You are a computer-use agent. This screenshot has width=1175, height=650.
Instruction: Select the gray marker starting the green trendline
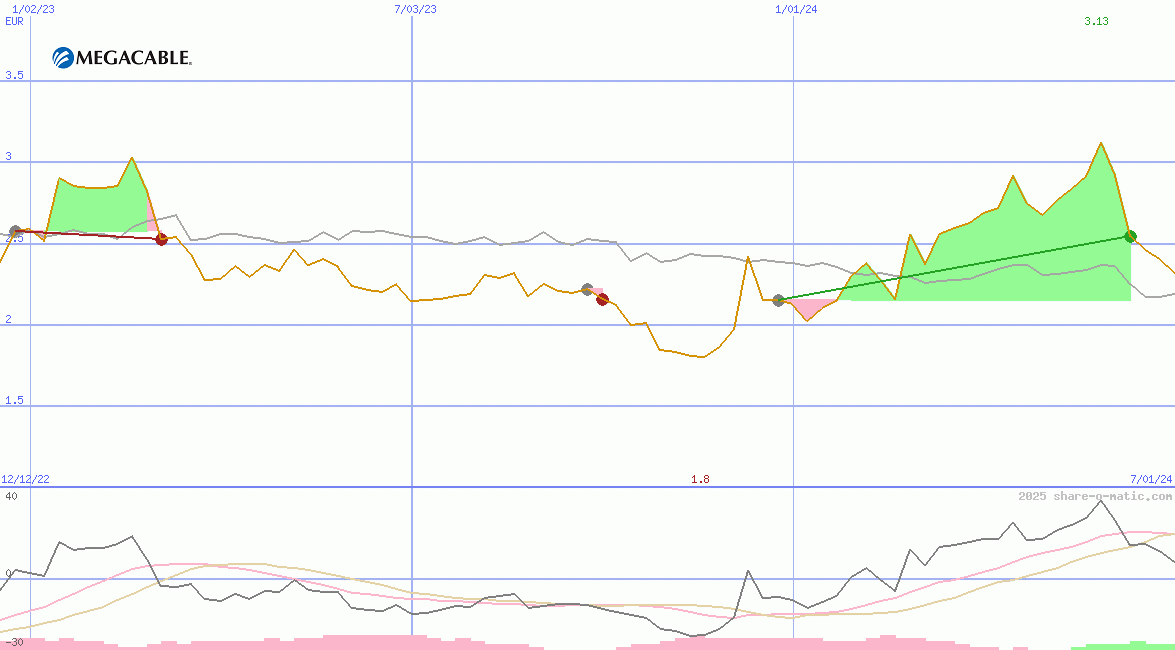778,298
